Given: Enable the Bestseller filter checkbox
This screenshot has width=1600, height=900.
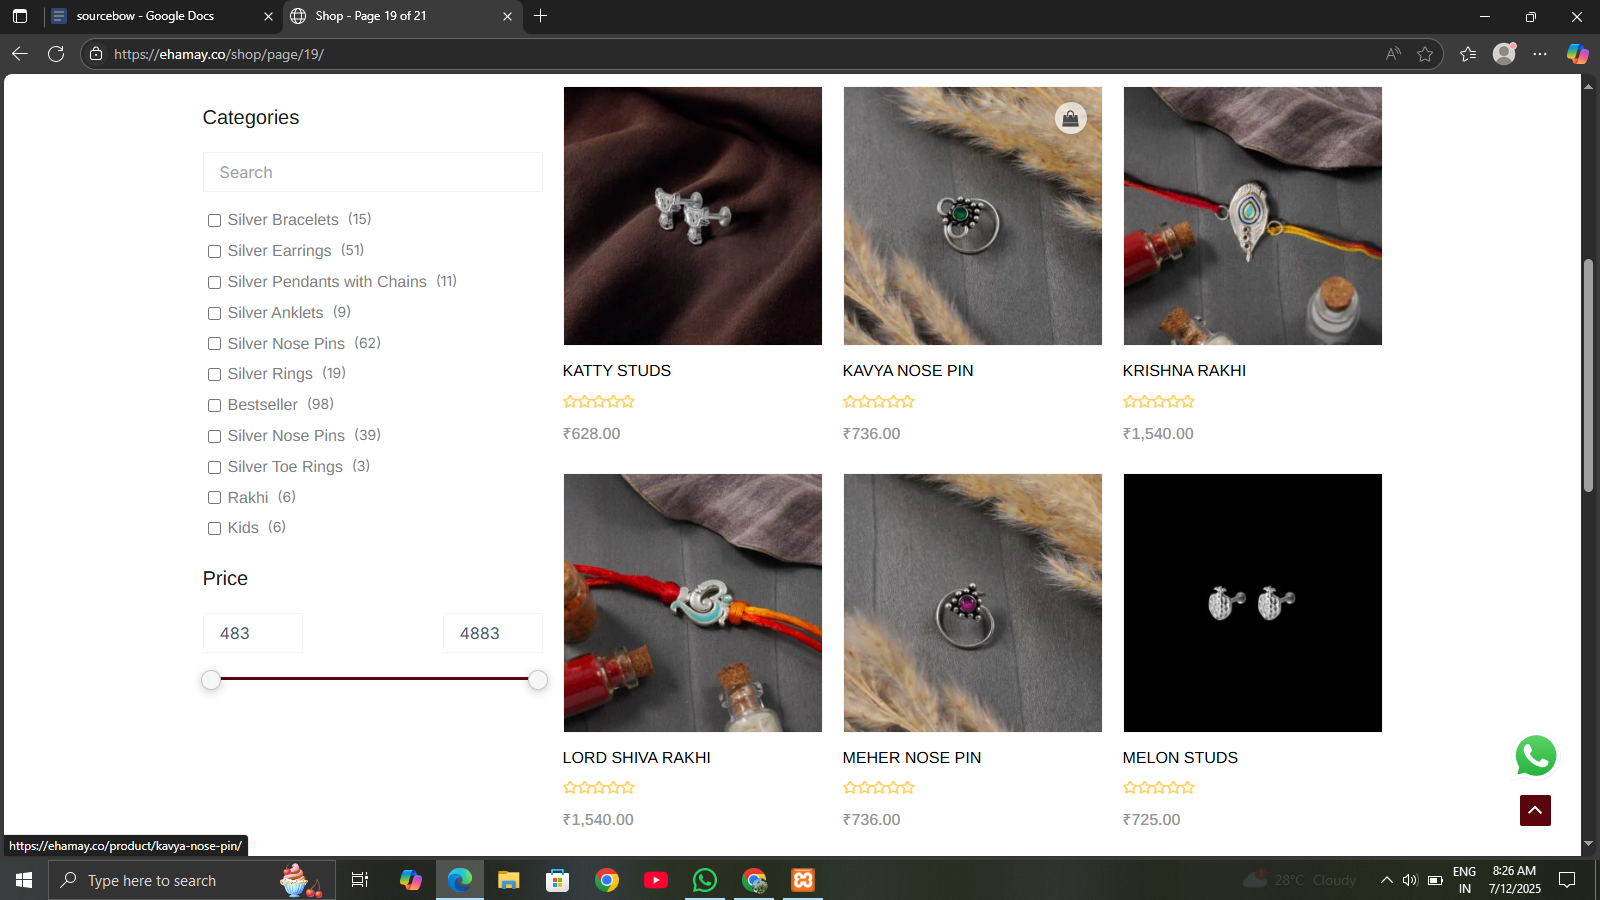Looking at the screenshot, I should tap(214, 405).
